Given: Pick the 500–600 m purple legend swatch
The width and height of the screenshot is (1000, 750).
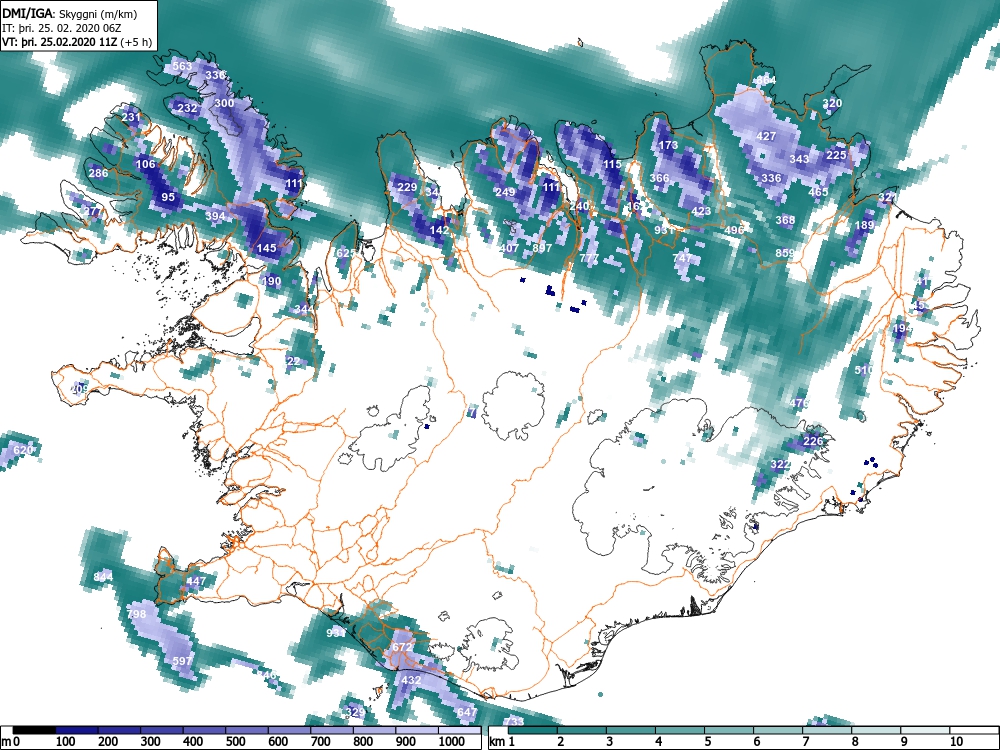Looking at the screenshot, I should [247, 730].
